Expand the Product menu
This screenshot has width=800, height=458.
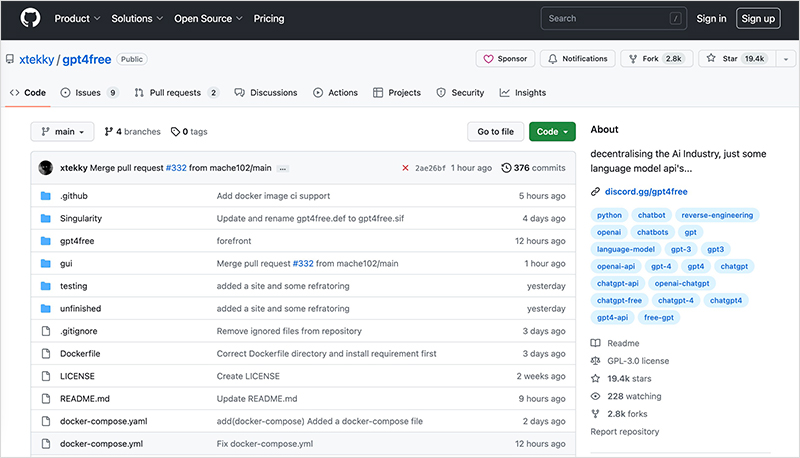point(77,18)
